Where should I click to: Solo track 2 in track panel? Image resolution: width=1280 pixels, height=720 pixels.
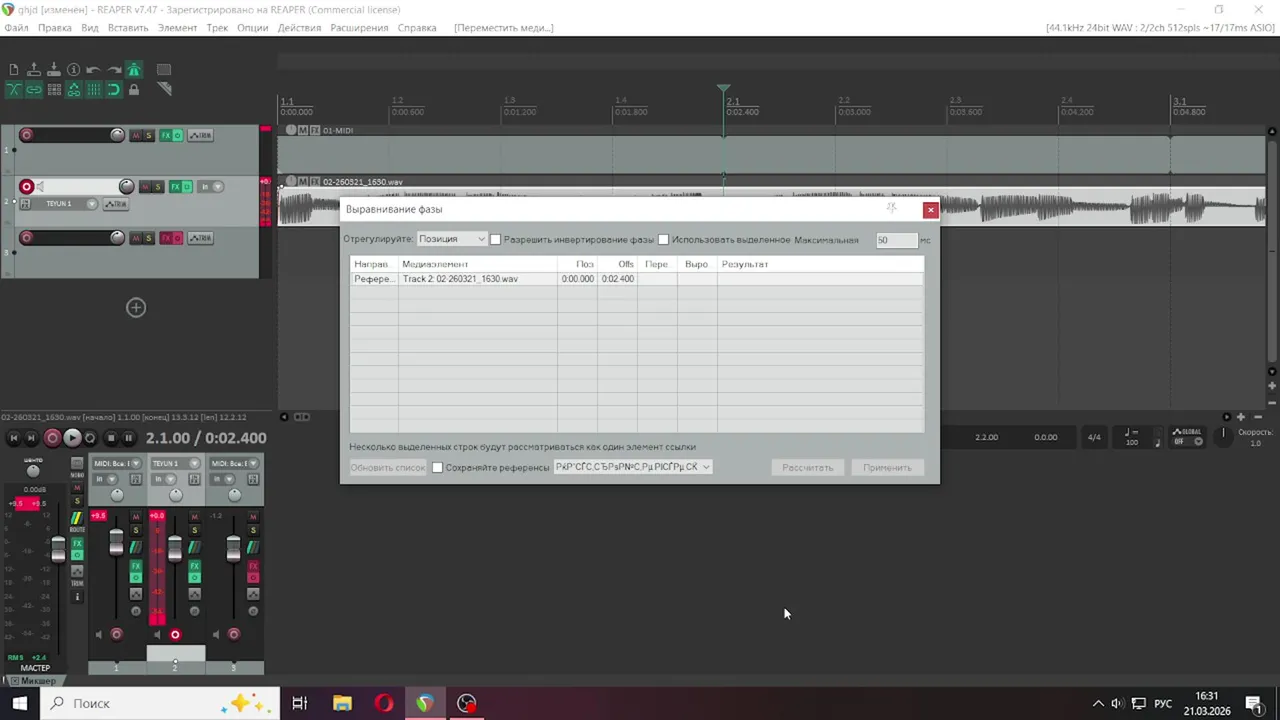[x=157, y=187]
